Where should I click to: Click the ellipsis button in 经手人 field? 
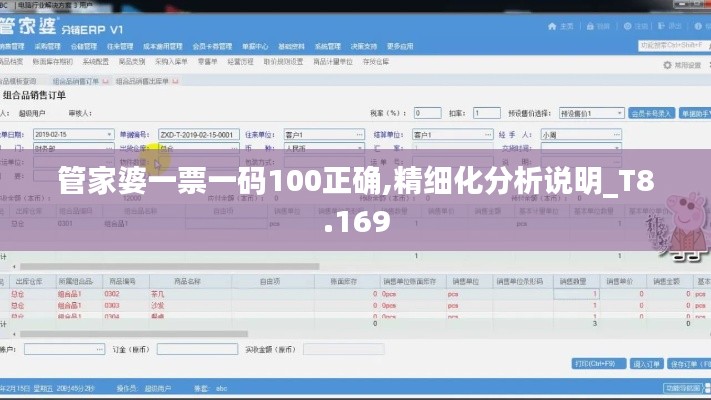pos(616,135)
